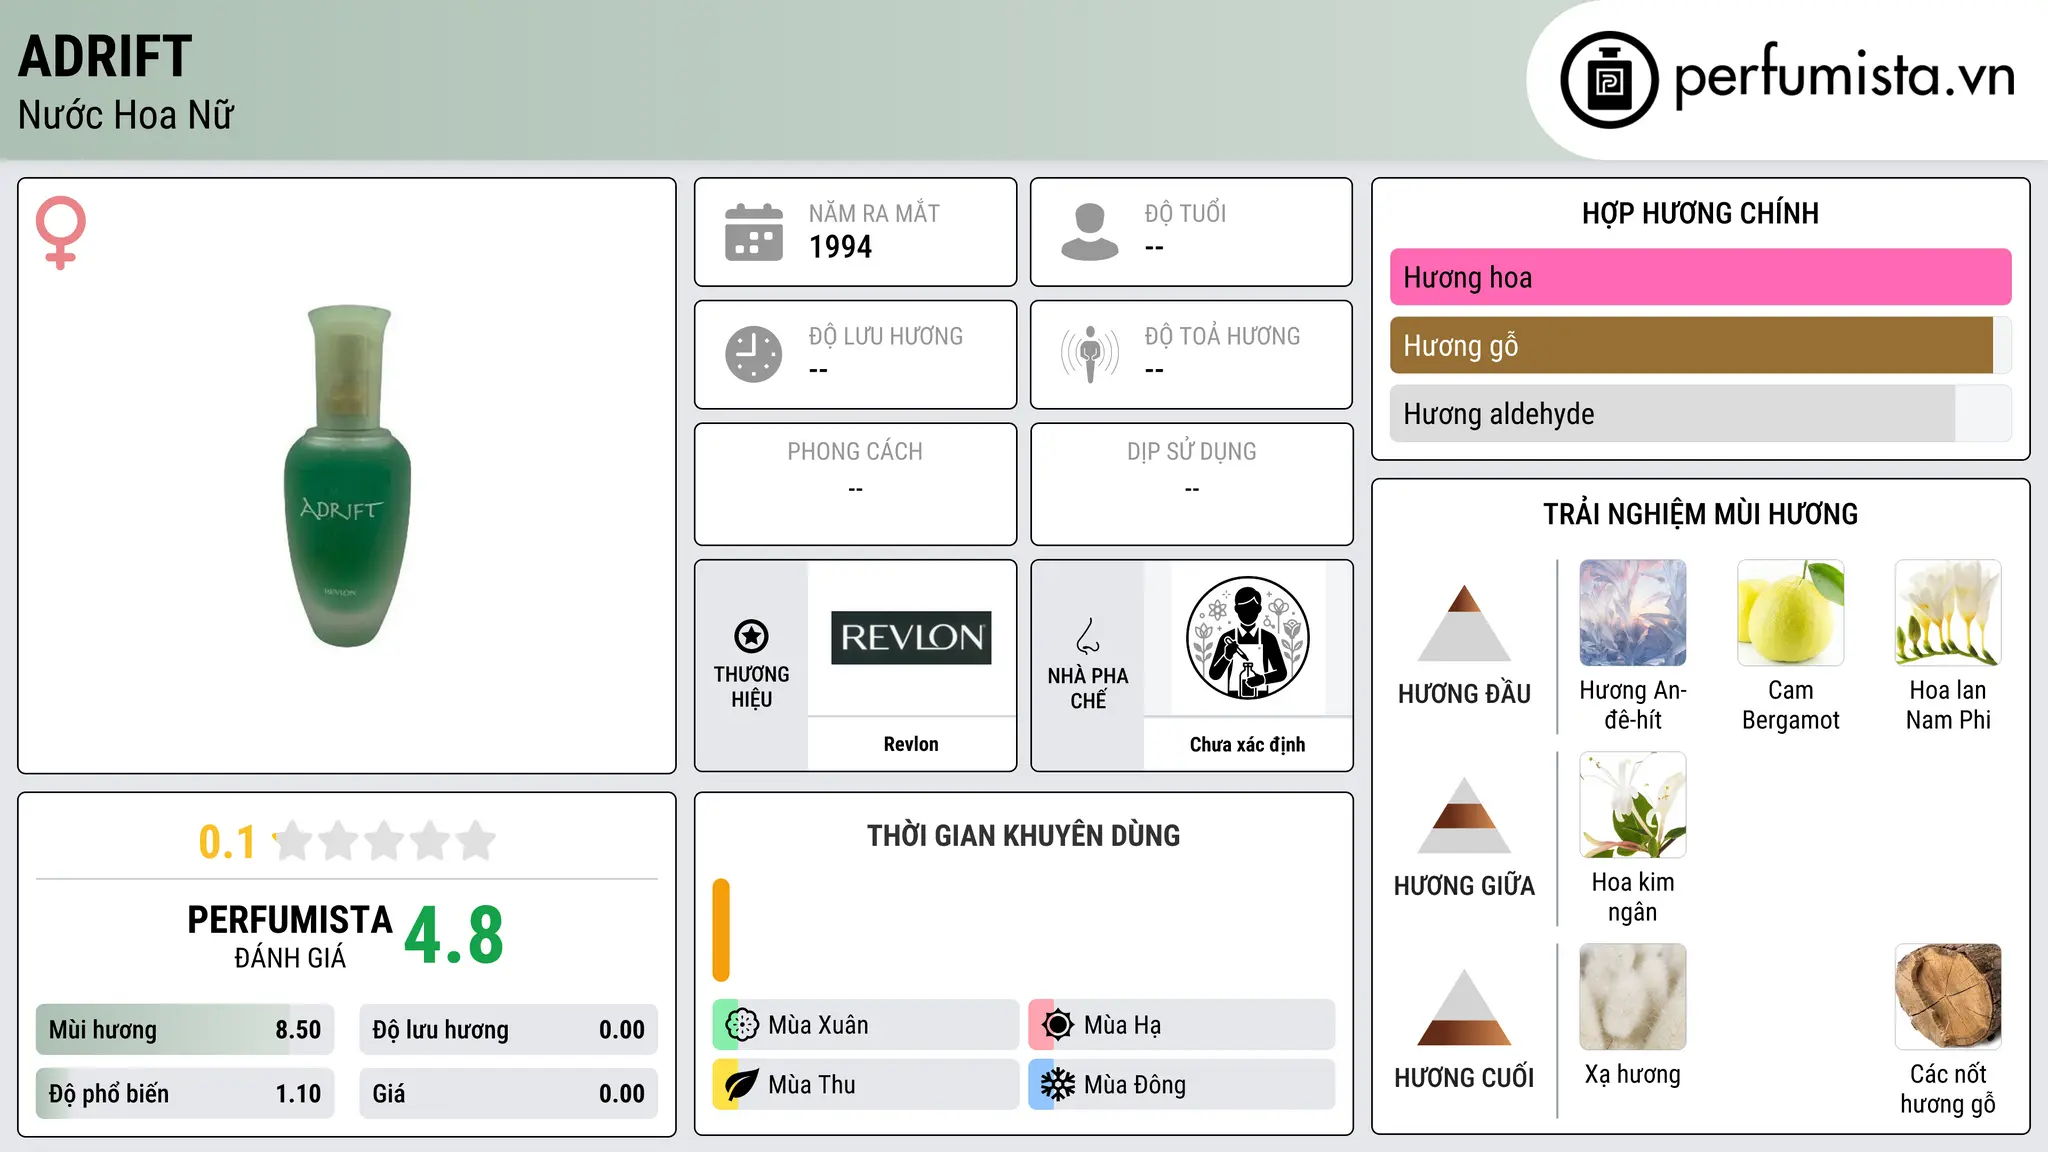Select the Xạ hương note image
2048x1152 pixels.
click(1633, 997)
